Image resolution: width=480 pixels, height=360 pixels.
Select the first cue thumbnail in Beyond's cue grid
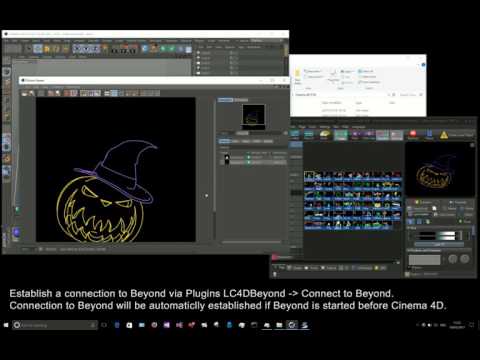pos(309,175)
